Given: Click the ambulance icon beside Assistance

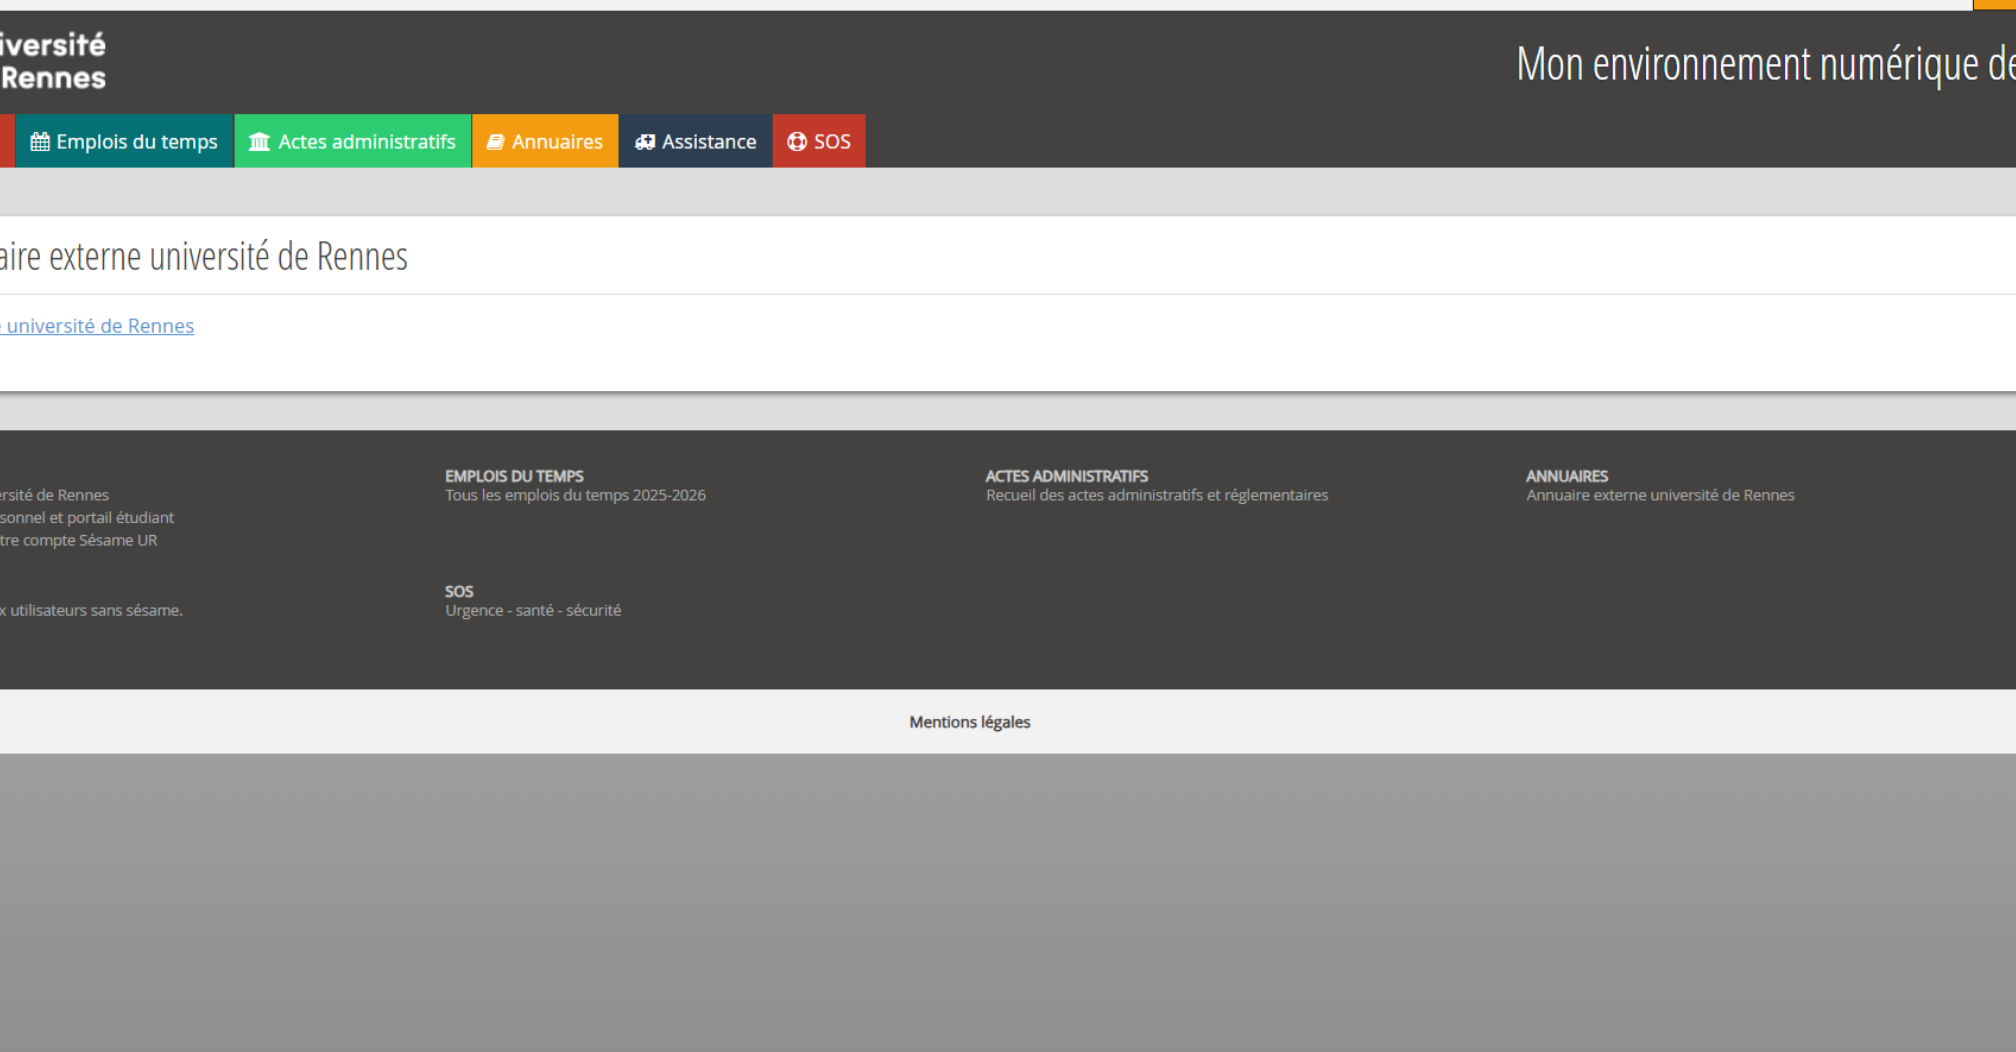Looking at the screenshot, I should click(x=645, y=142).
